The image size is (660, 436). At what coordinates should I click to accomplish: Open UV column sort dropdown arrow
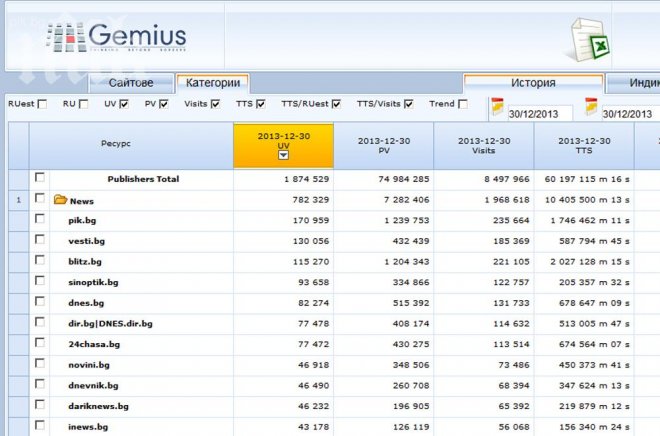pyautogui.click(x=283, y=155)
